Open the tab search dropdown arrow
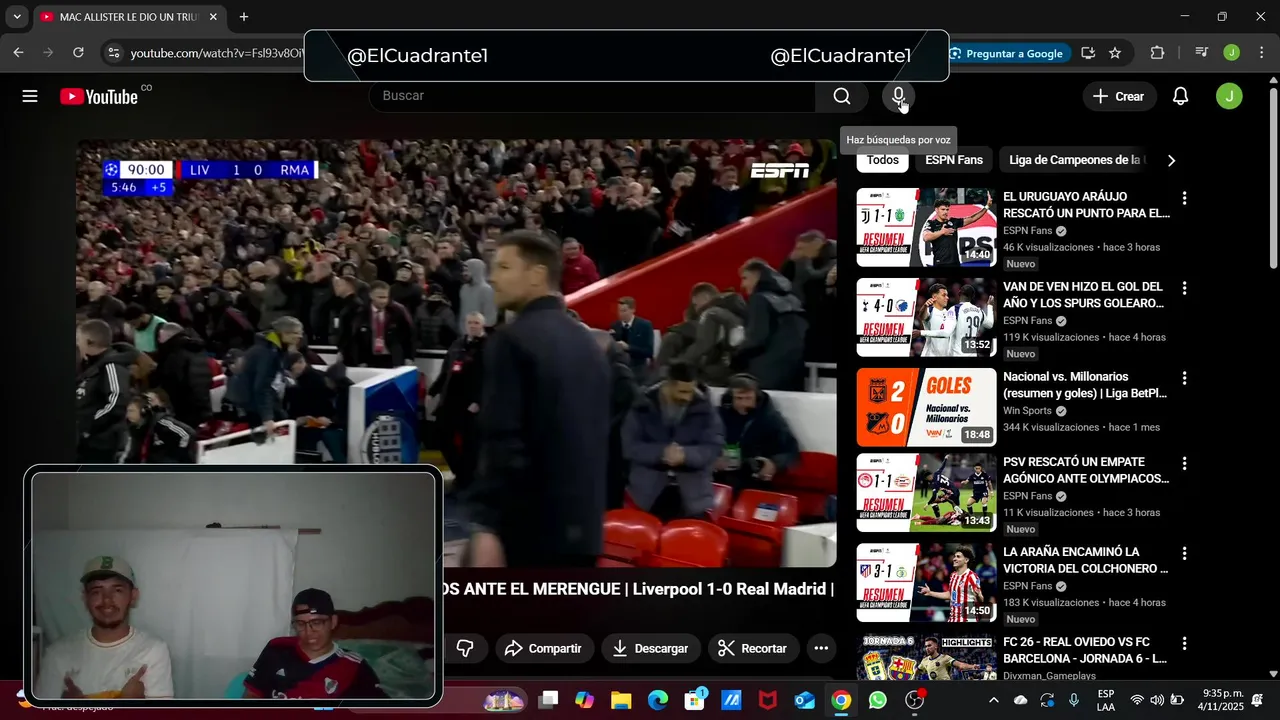This screenshot has height=720, width=1280. pyautogui.click(x=16, y=17)
